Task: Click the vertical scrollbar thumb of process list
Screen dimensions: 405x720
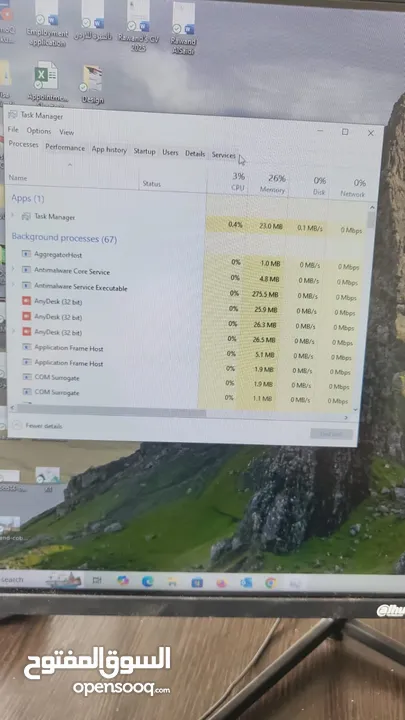Action: coord(371,219)
